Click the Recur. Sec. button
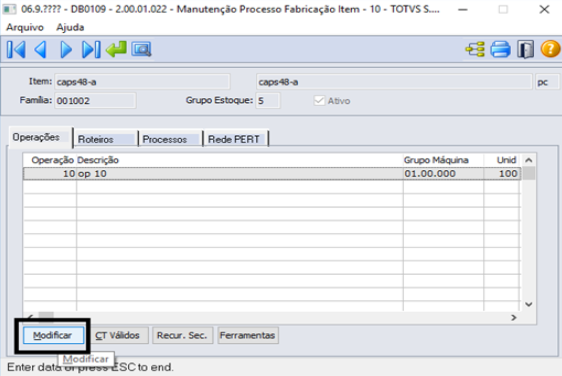 coord(182,335)
